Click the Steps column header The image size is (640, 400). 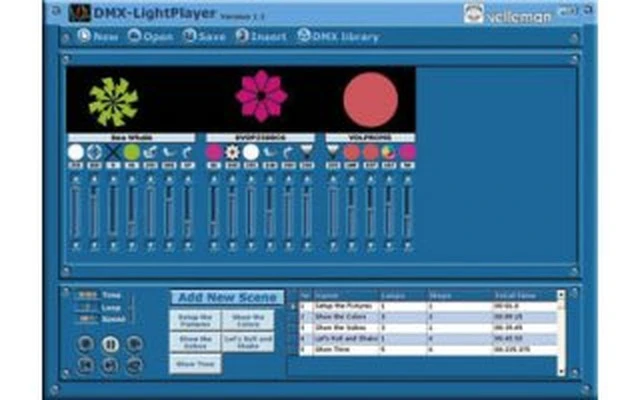click(460, 296)
